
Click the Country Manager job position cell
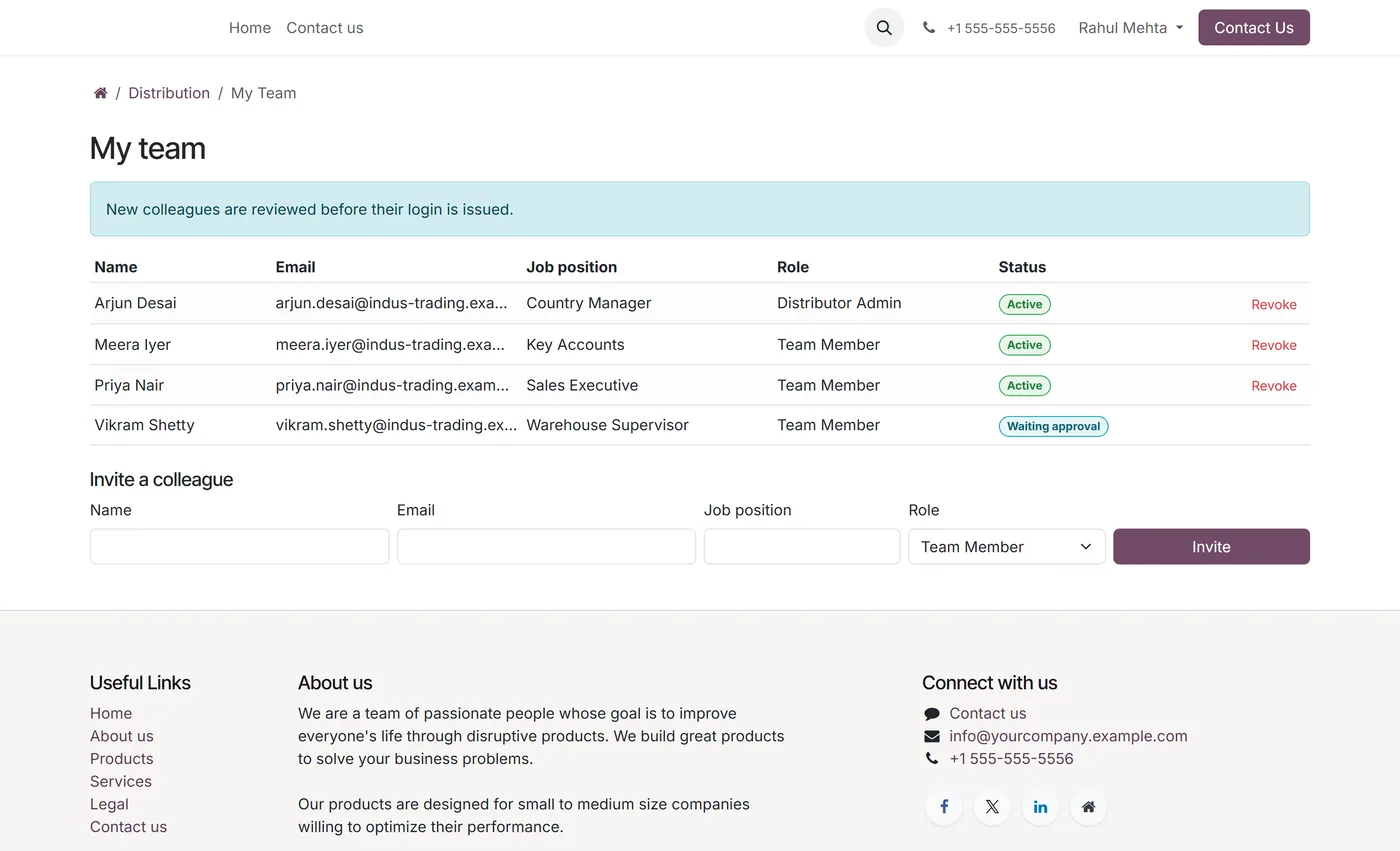click(x=588, y=303)
